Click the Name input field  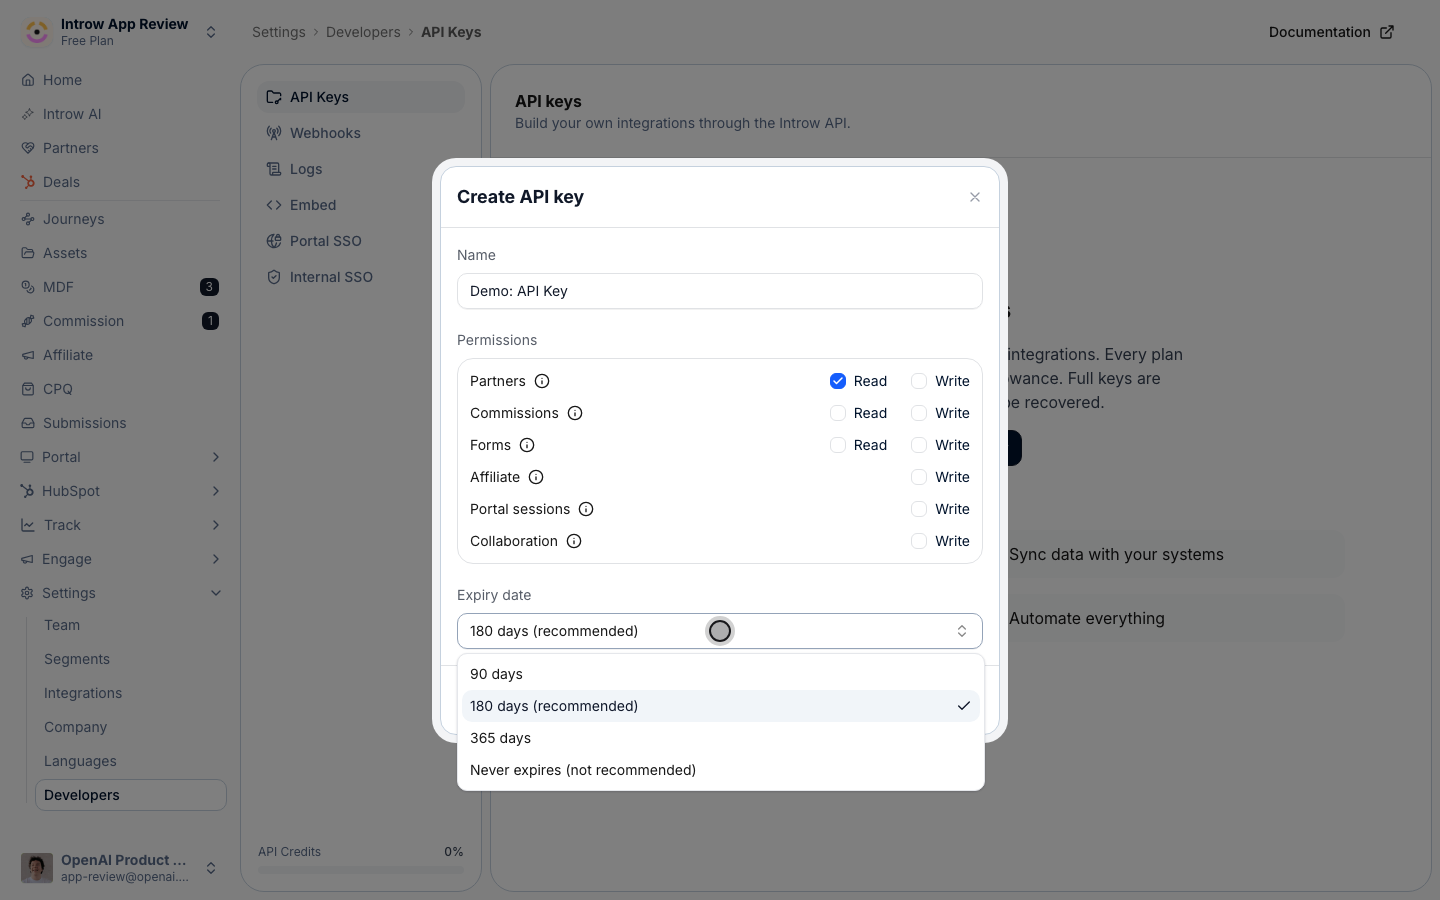coord(720,291)
